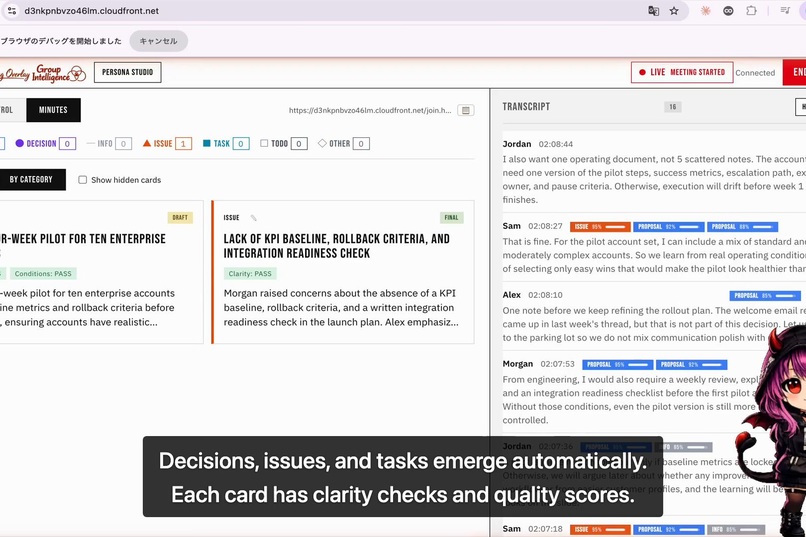Image resolution: width=806 pixels, height=537 pixels.
Task: Click the Clarity: PASS badge
Action: (250, 274)
